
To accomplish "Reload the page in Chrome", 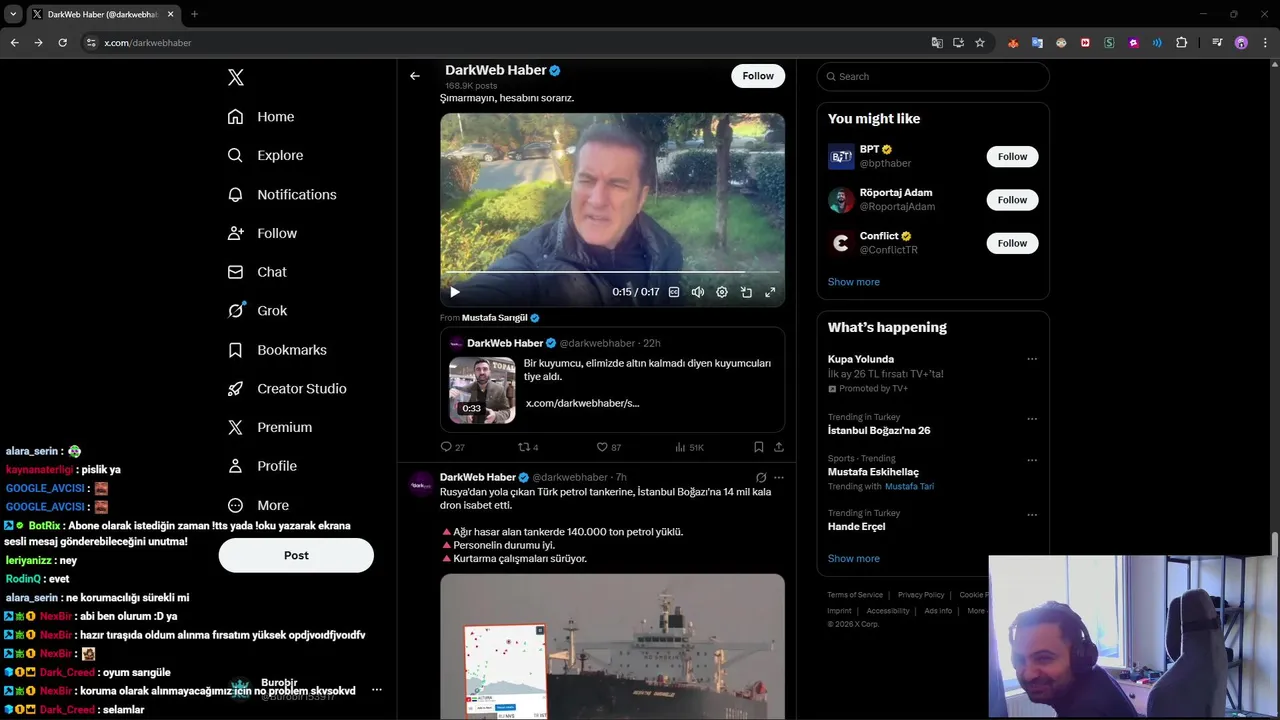I will coord(62,43).
